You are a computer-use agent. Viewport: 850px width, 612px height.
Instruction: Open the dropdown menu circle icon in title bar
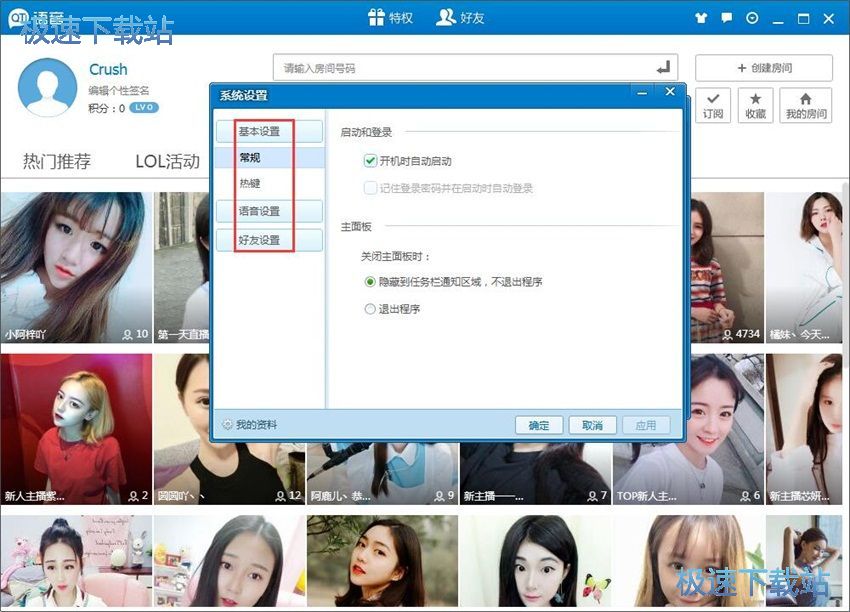coord(752,18)
